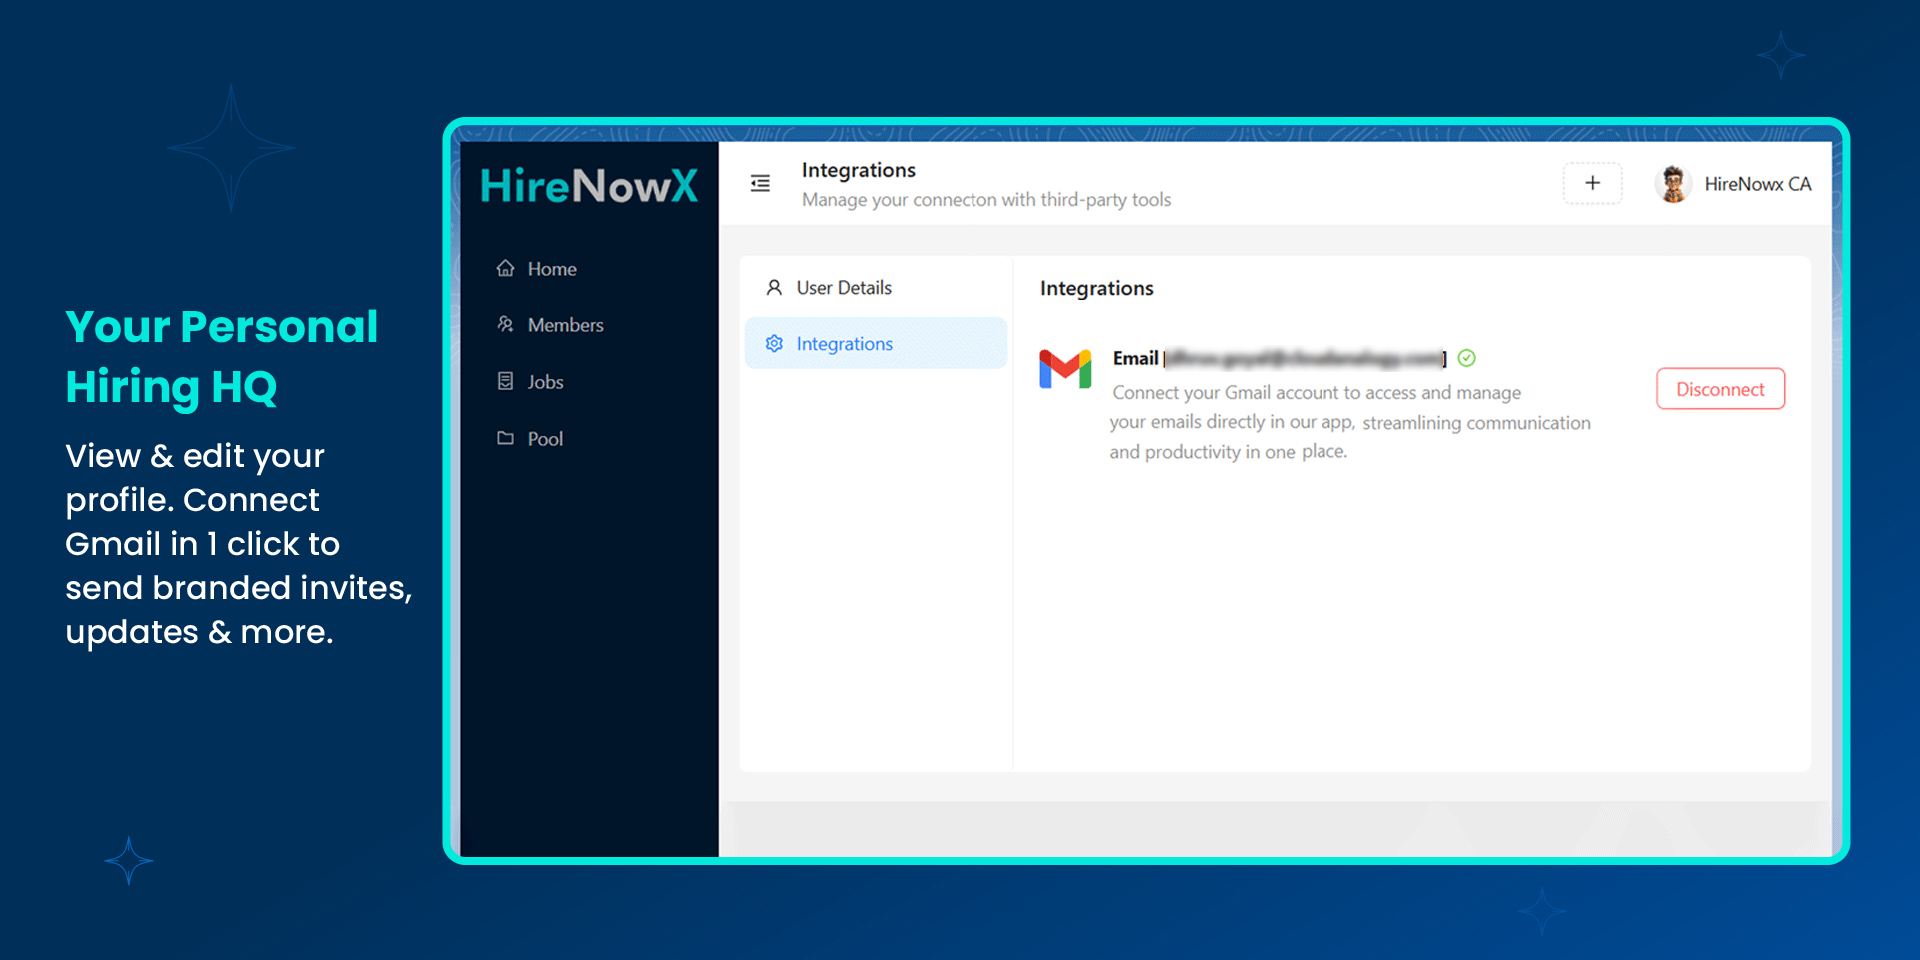Disconnect the Gmail integration
This screenshot has height=960, width=1920.
1720,389
